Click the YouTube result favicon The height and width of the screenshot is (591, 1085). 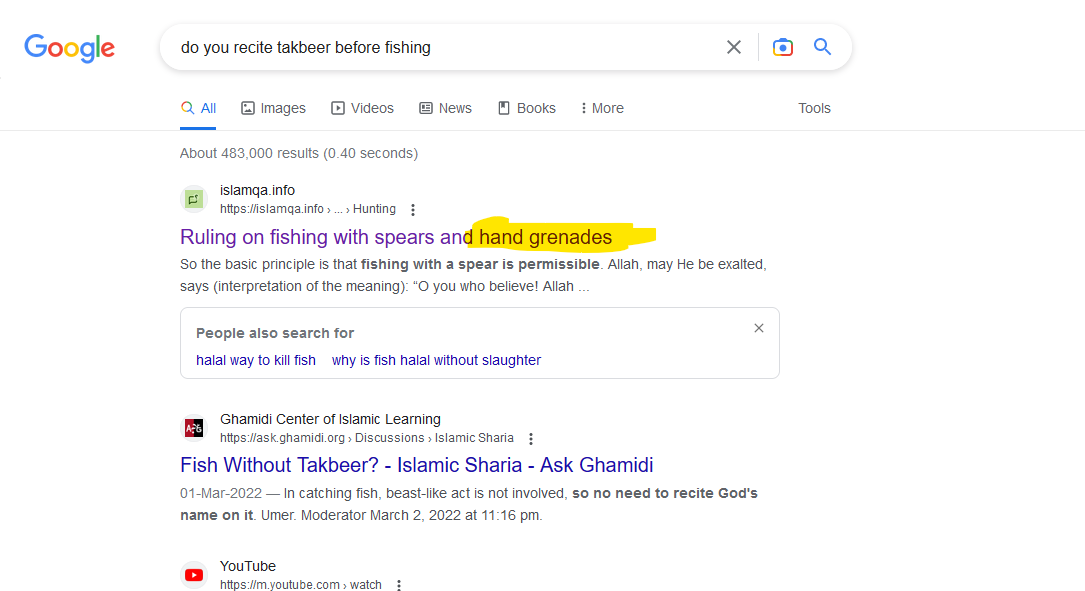pyautogui.click(x=194, y=575)
